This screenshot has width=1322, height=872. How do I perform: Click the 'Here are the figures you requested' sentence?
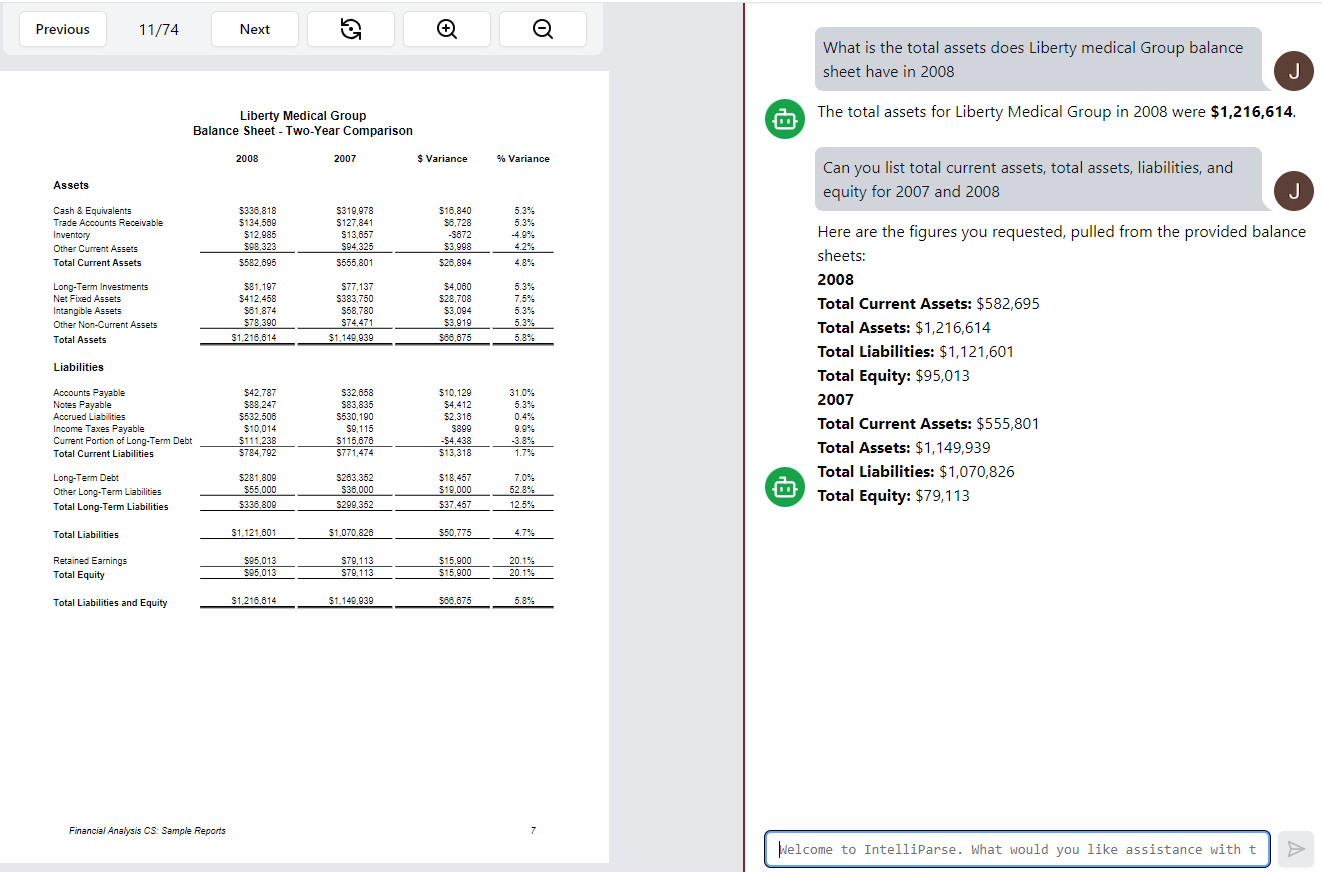click(x=1061, y=244)
